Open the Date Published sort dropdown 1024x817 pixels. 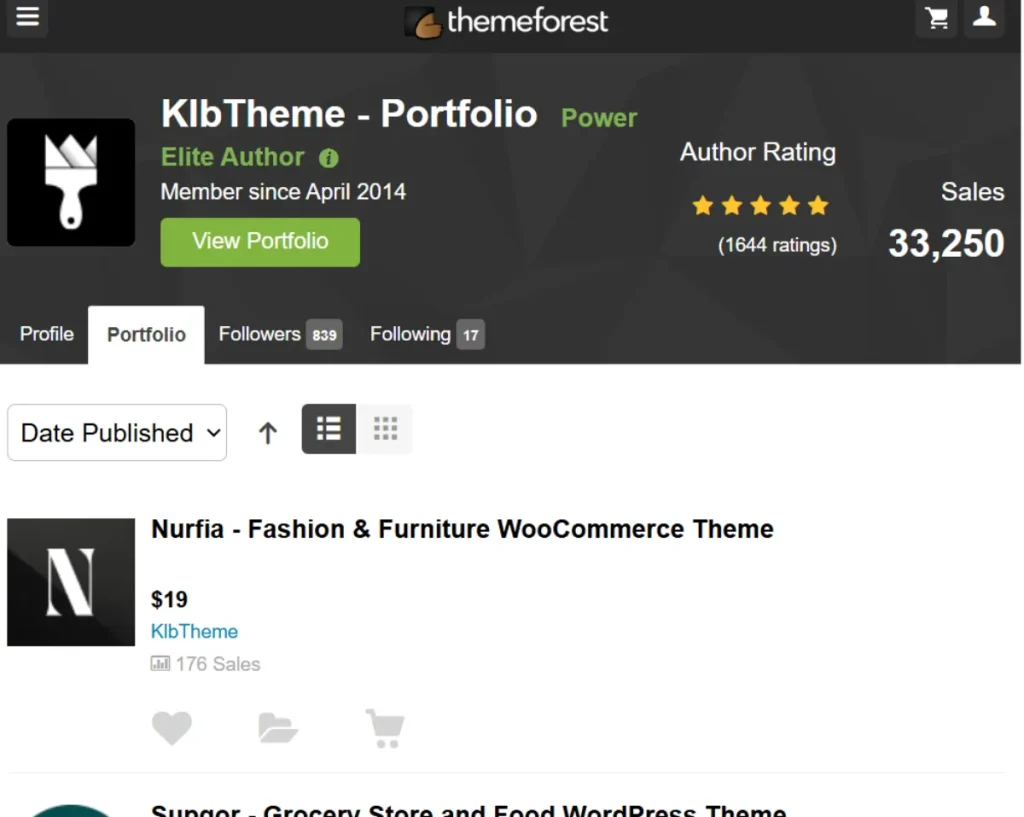click(x=117, y=432)
